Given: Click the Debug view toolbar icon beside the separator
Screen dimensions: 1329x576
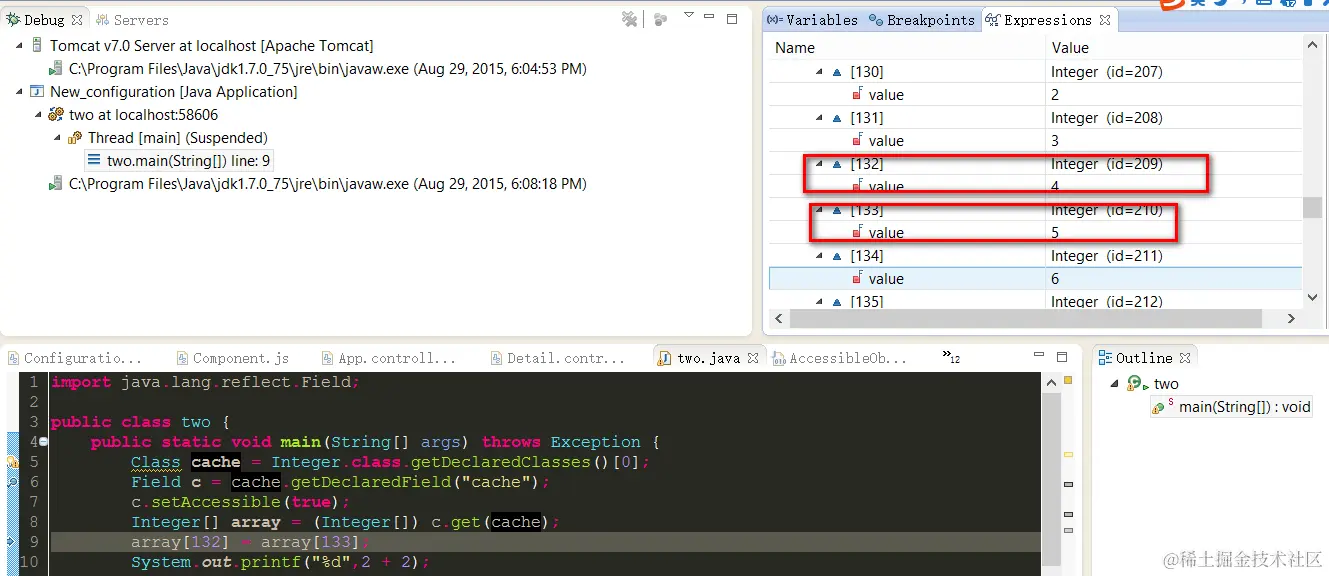Looking at the screenshot, I should (x=660, y=19).
